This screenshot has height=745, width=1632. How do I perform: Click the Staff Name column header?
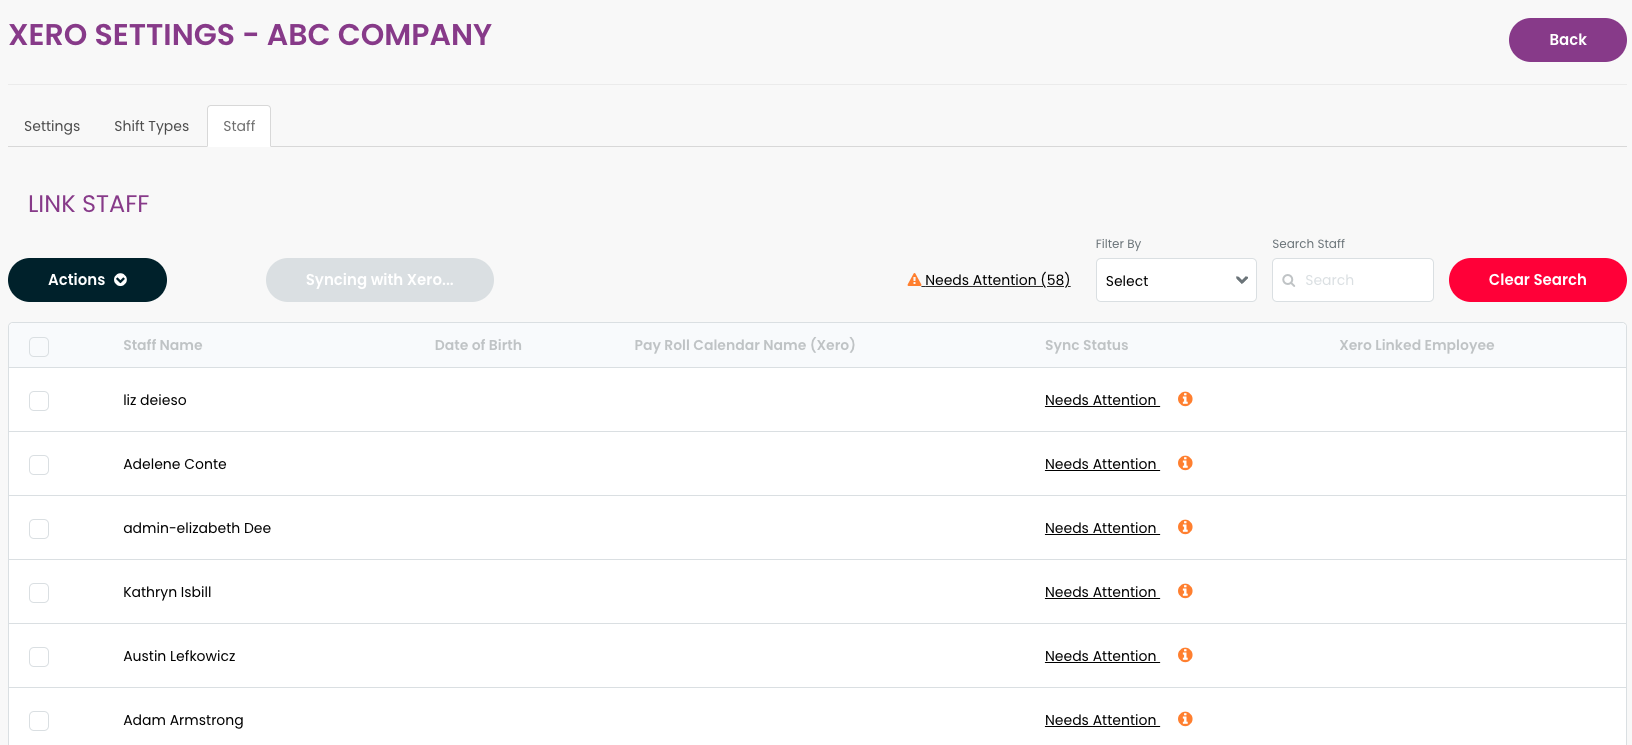click(163, 345)
